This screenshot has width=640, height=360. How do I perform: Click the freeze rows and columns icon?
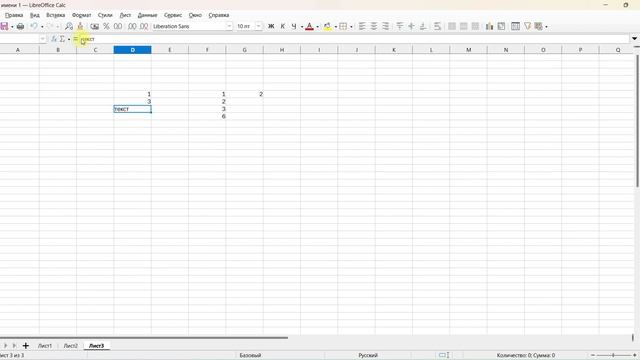tap(516, 26)
